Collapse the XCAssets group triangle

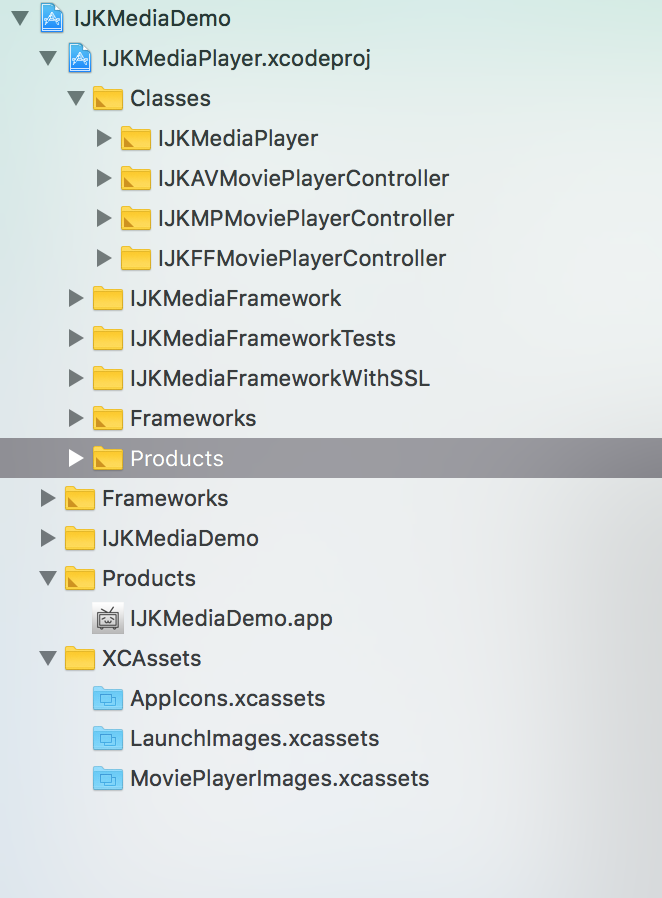(48, 658)
